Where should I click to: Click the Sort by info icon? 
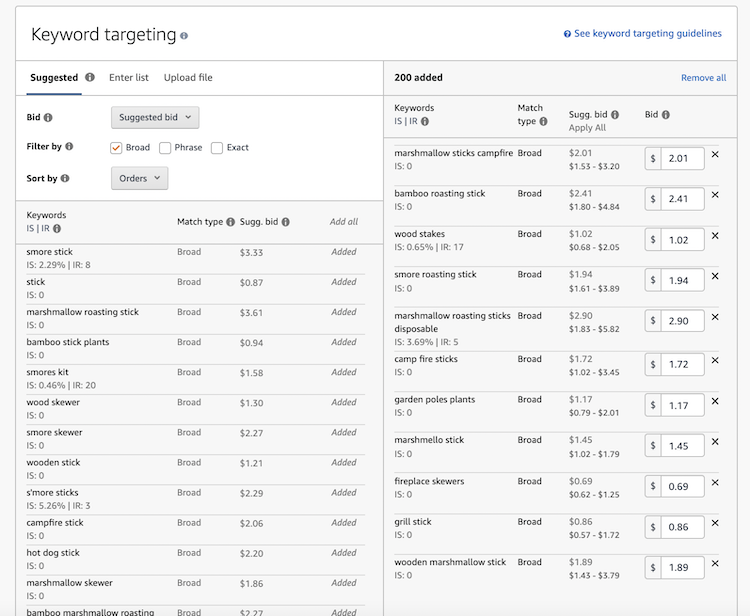pos(65,178)
